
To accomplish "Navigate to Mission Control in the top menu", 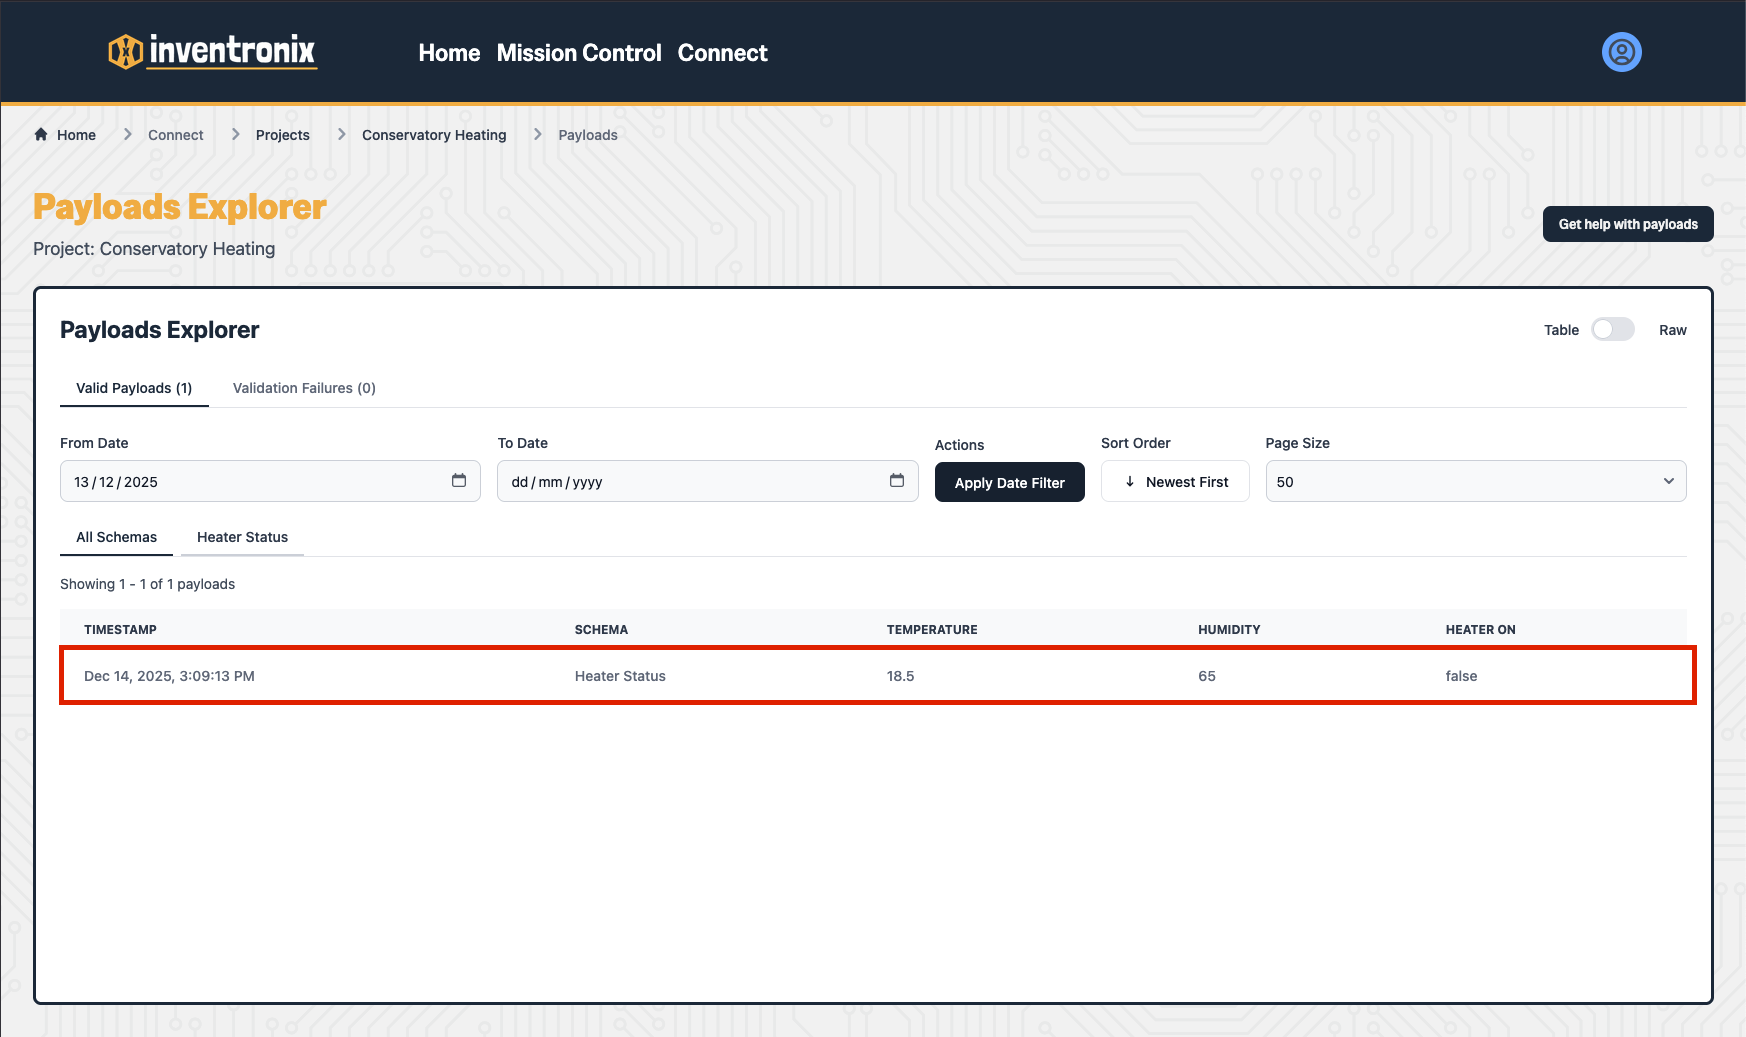I will [579, 53].
